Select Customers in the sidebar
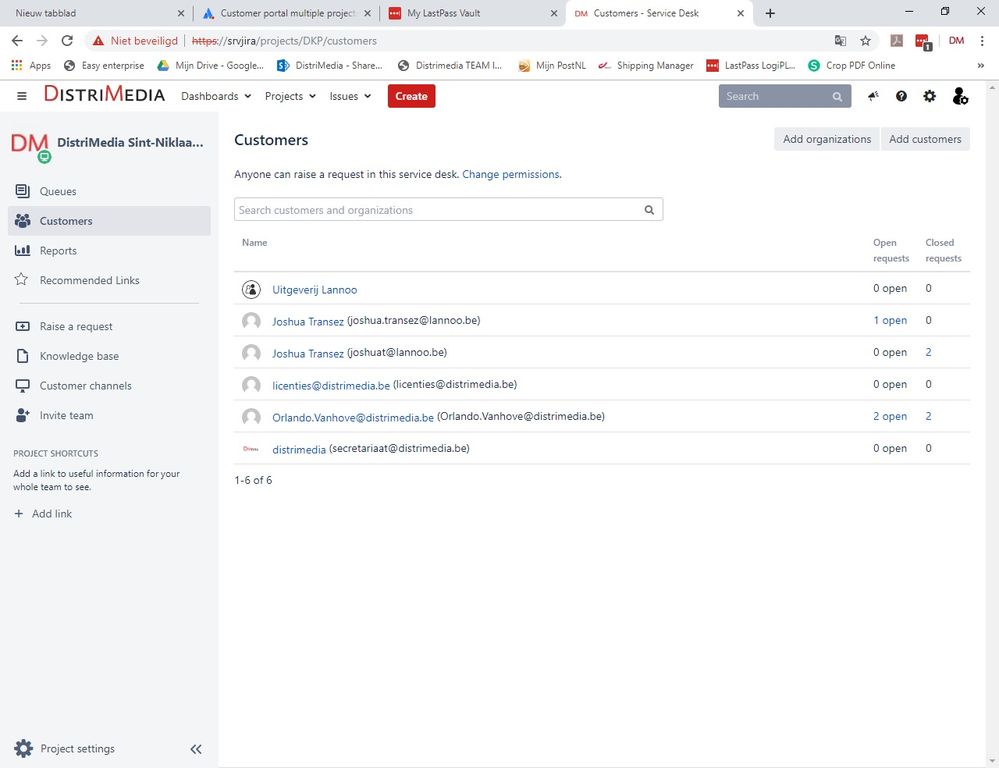The width and height of the screenshot is (999, 768). point(109,221)
